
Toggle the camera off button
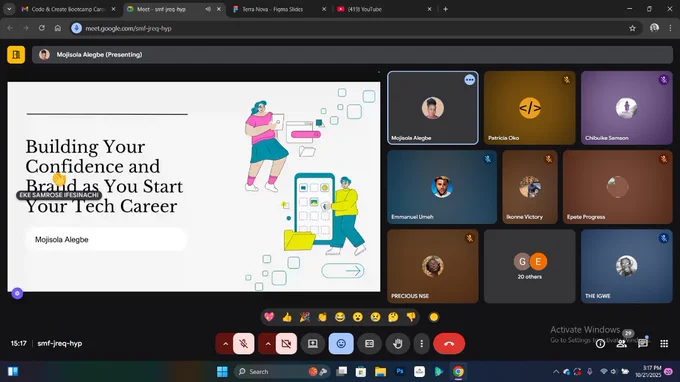286,344
